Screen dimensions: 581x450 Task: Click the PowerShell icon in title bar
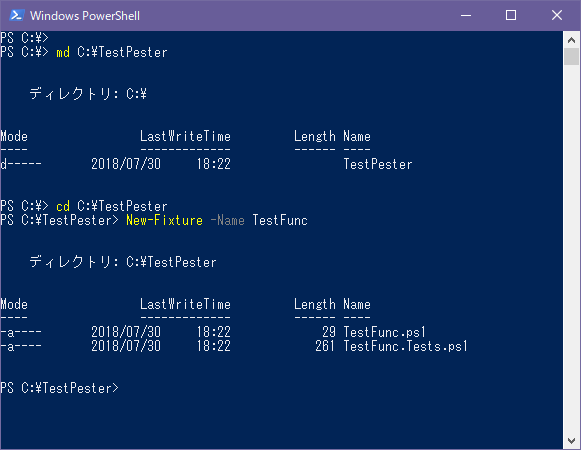click(x=17, y=16)
